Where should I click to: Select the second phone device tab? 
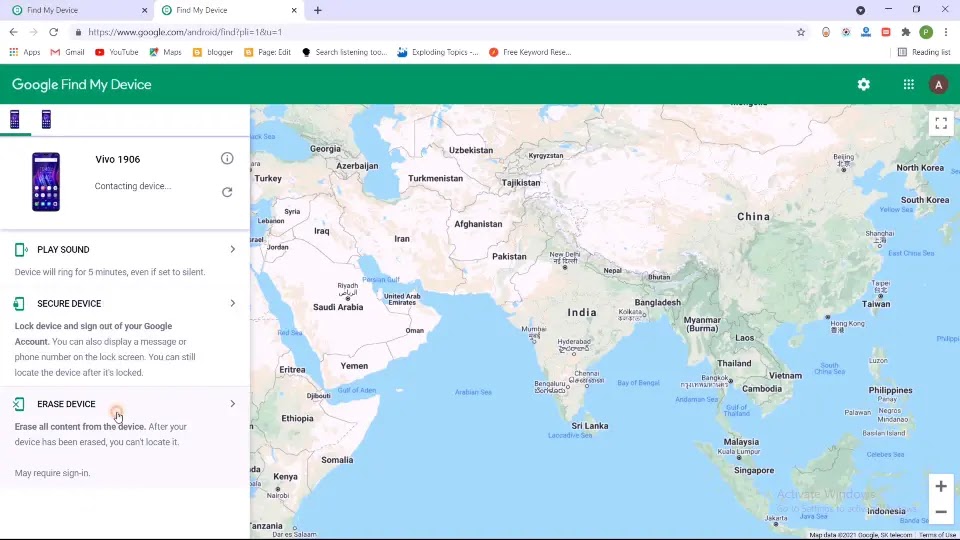(x=46, y=119)
